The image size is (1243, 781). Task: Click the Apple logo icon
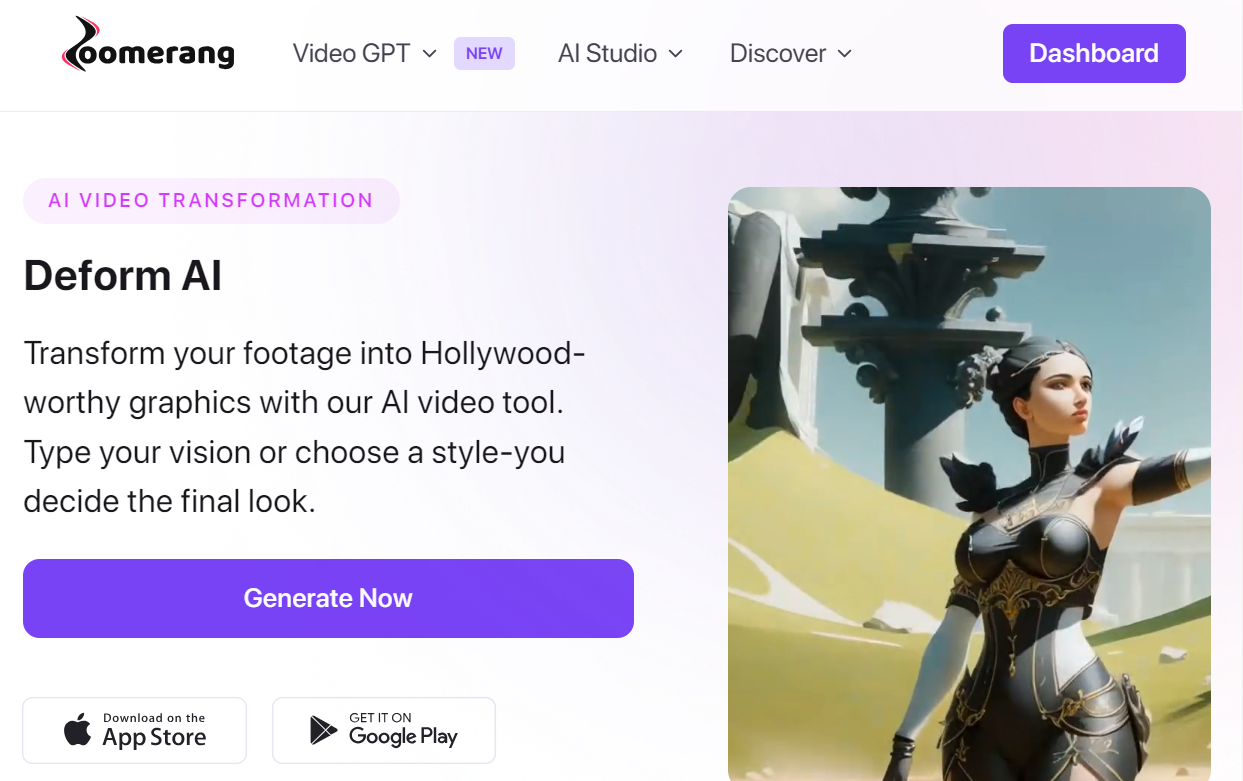77,731
